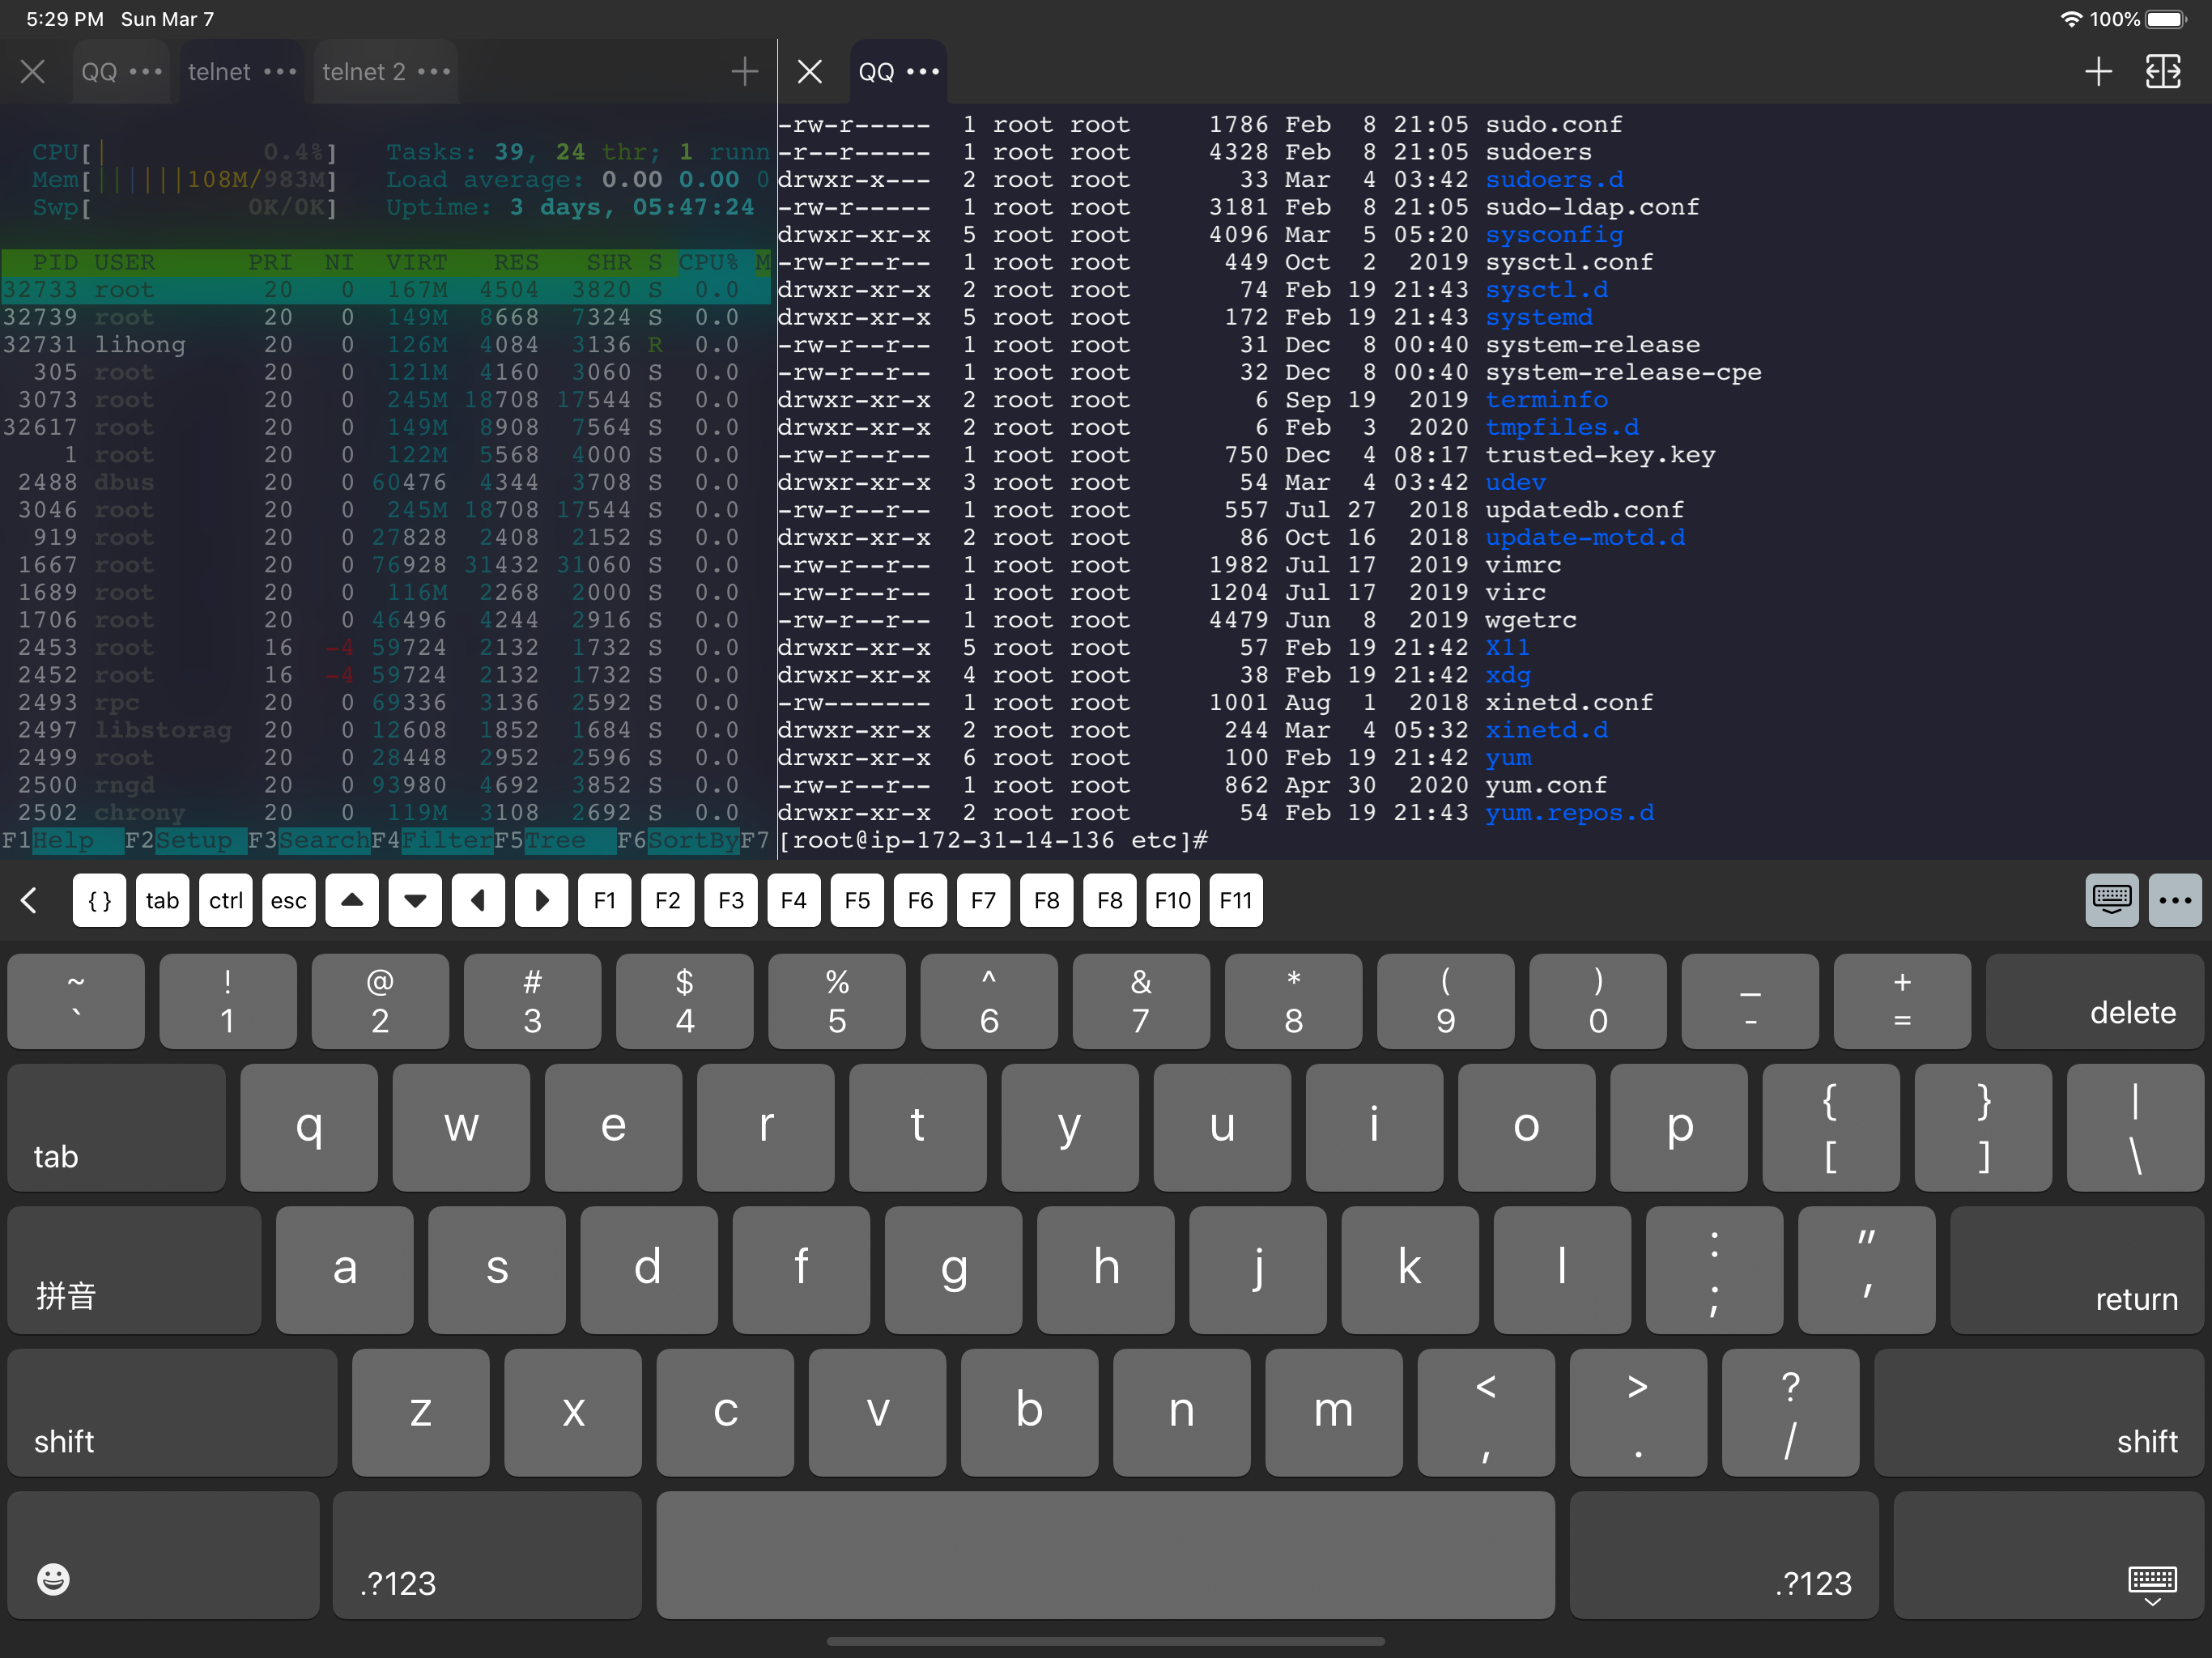The height and width of the screenshot is (1658, 2212).
Task: Toggle the left shift key
Action: click(x=172, y=1413)
